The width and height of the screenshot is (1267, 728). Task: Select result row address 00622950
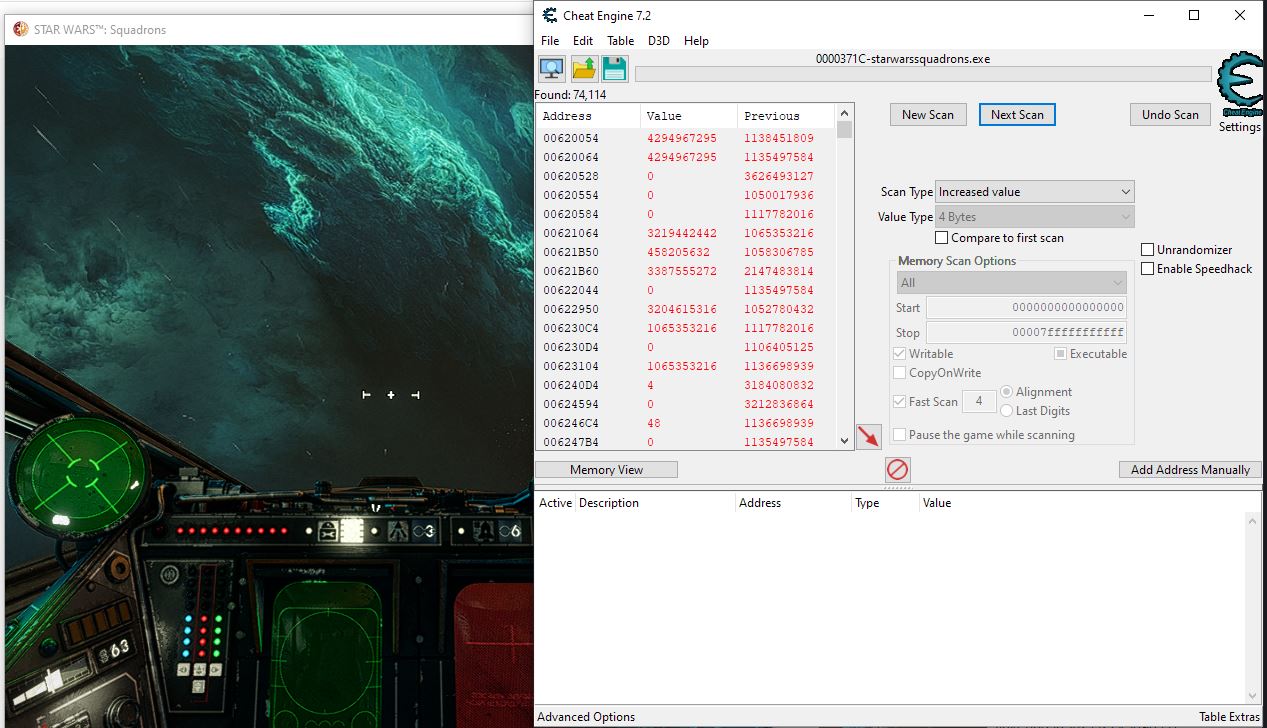tap(685, 309)
